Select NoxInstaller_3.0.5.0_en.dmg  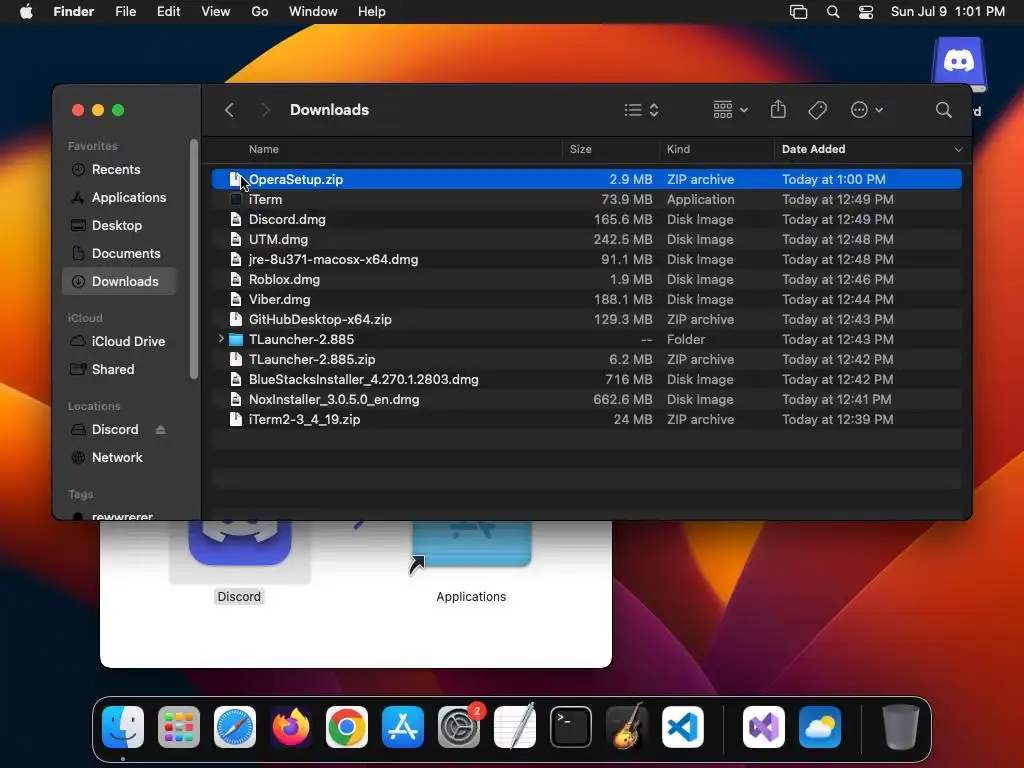point(586,399)
